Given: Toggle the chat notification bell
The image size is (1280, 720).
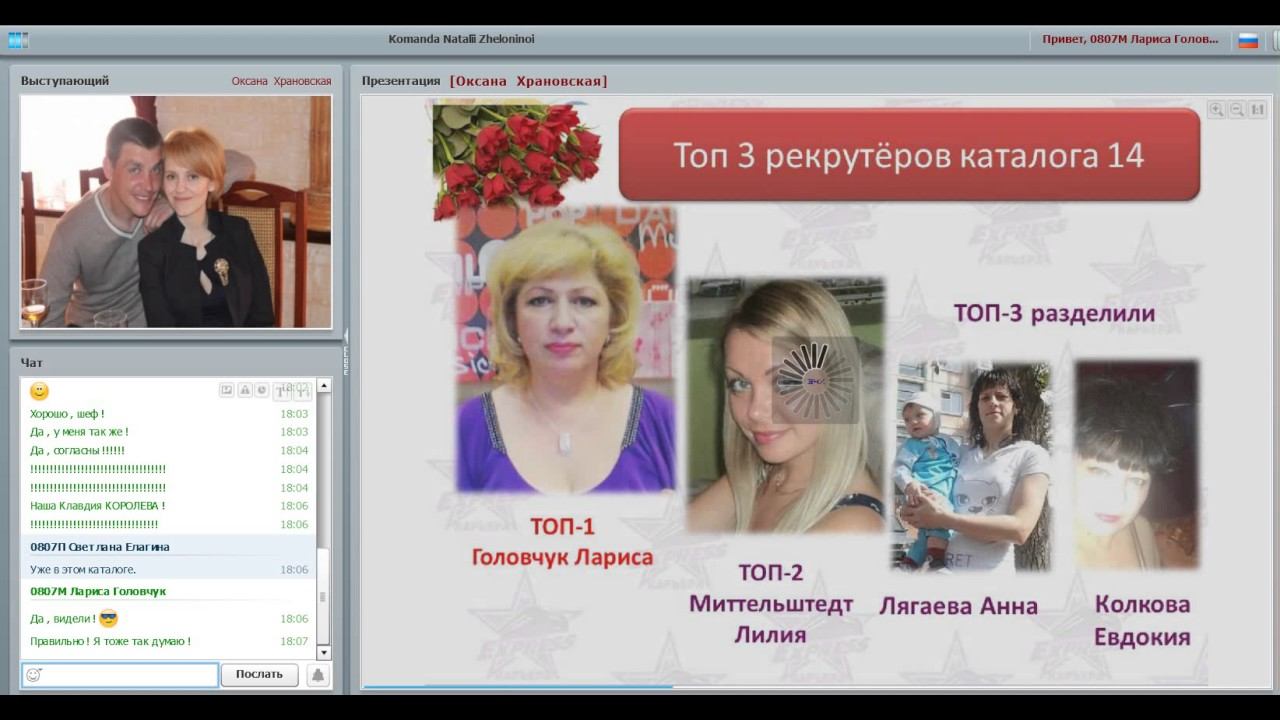Looking at the screenshot, I should pyautogui.click(x=318, y=675).
